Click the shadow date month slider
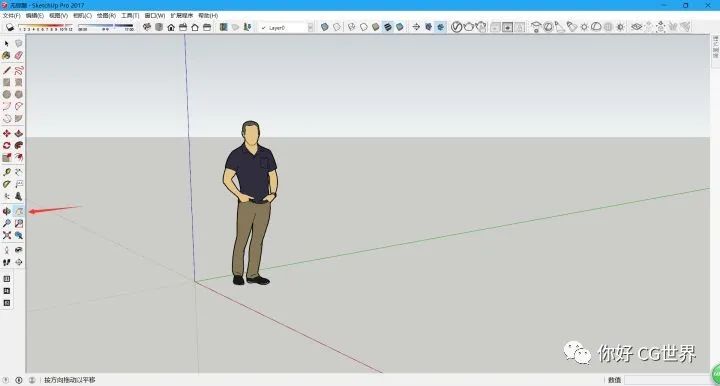 coord(45,27)
